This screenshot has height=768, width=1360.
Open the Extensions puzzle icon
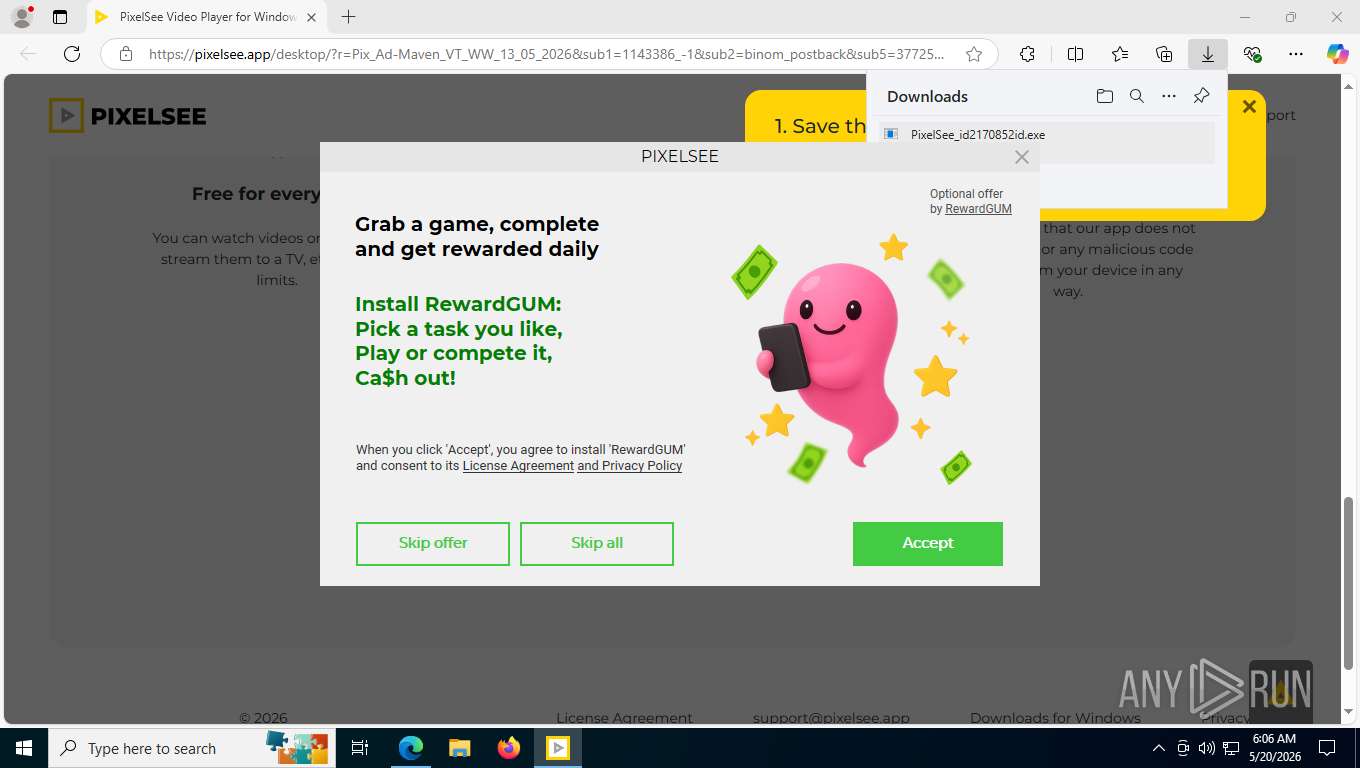(x=1027, y=54)
